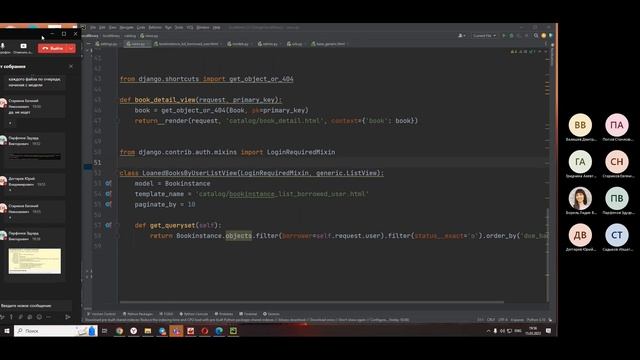Click the СН participant avatar
Screen dimensions: 640x360
[617, 162]
